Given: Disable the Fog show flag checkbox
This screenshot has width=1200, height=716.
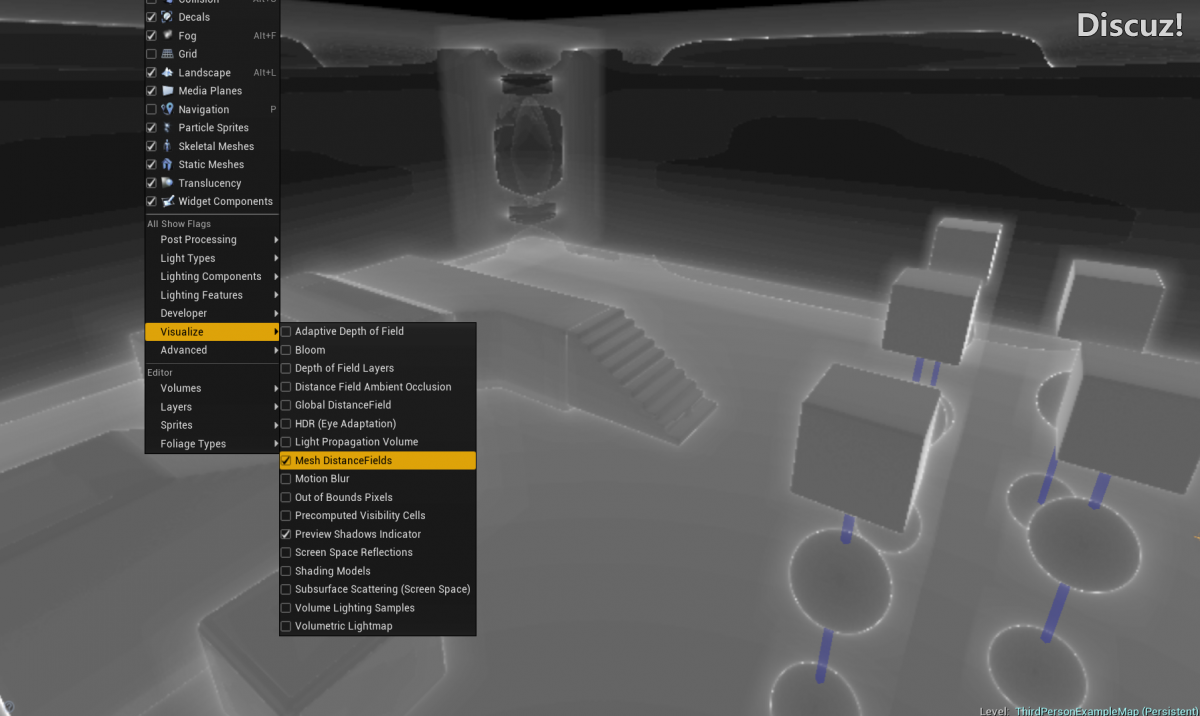Looking at the screenshot, I should coord(151,35).
